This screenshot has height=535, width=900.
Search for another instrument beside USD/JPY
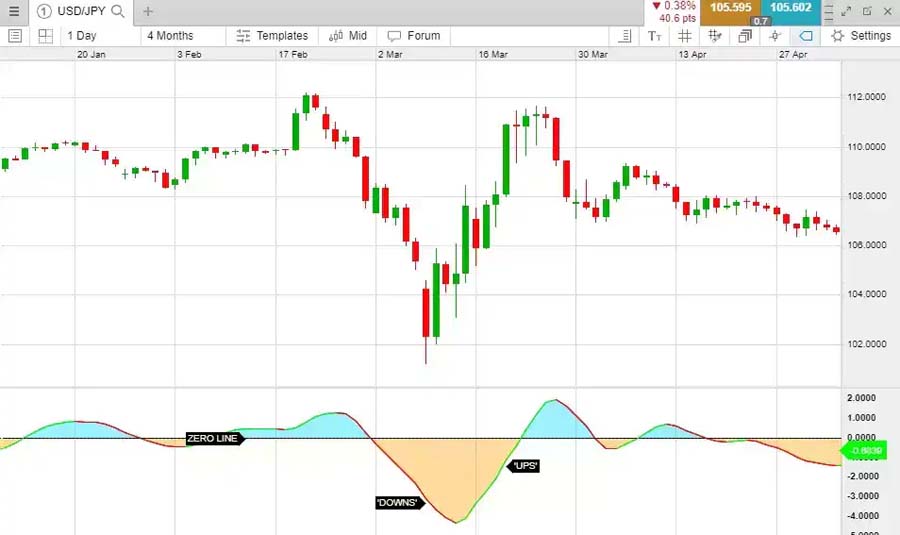click(x=118, y=11)
